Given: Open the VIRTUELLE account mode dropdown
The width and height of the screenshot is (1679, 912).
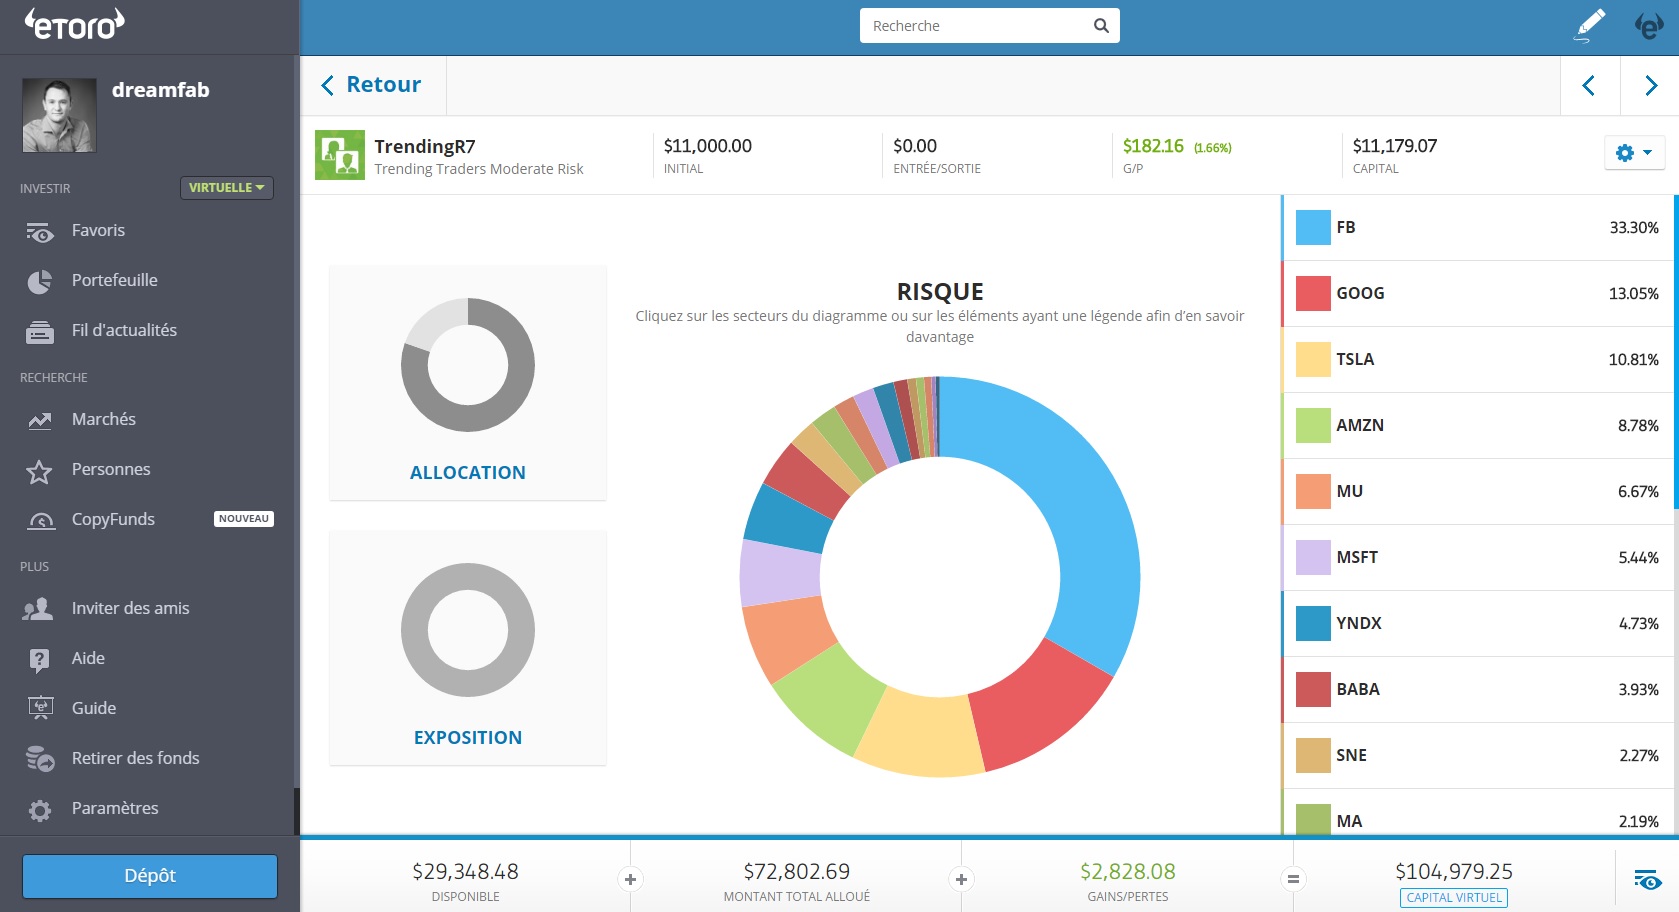Looking at the screenshot, I should [226, 188].
